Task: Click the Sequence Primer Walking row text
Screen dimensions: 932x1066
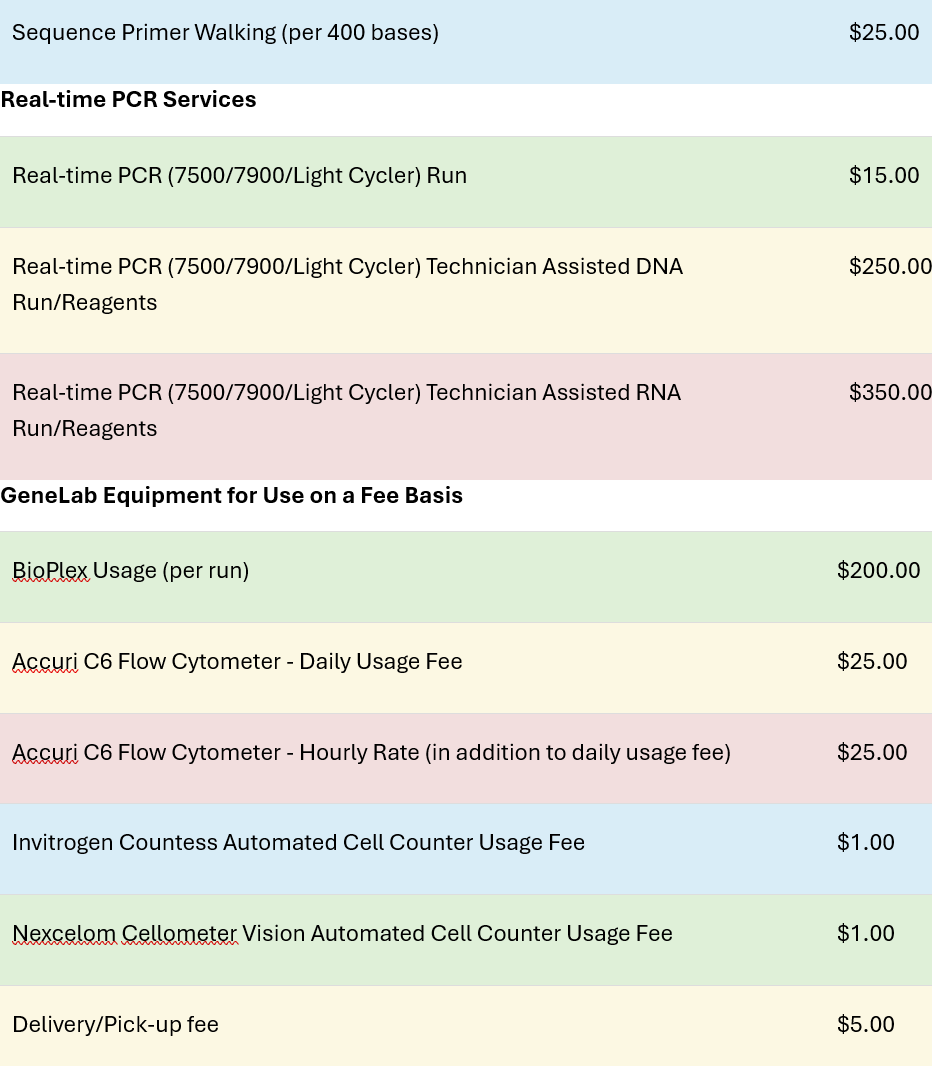Action: pyautogui.click(x=225, y=33)
